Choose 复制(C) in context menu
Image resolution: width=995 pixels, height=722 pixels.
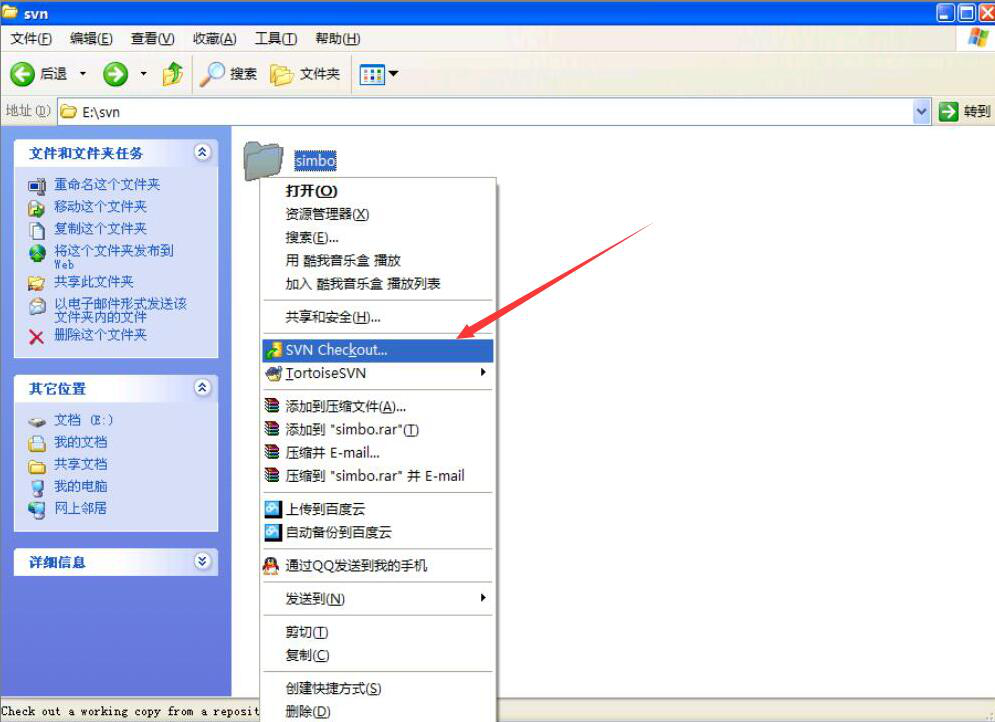click(378, 655)
